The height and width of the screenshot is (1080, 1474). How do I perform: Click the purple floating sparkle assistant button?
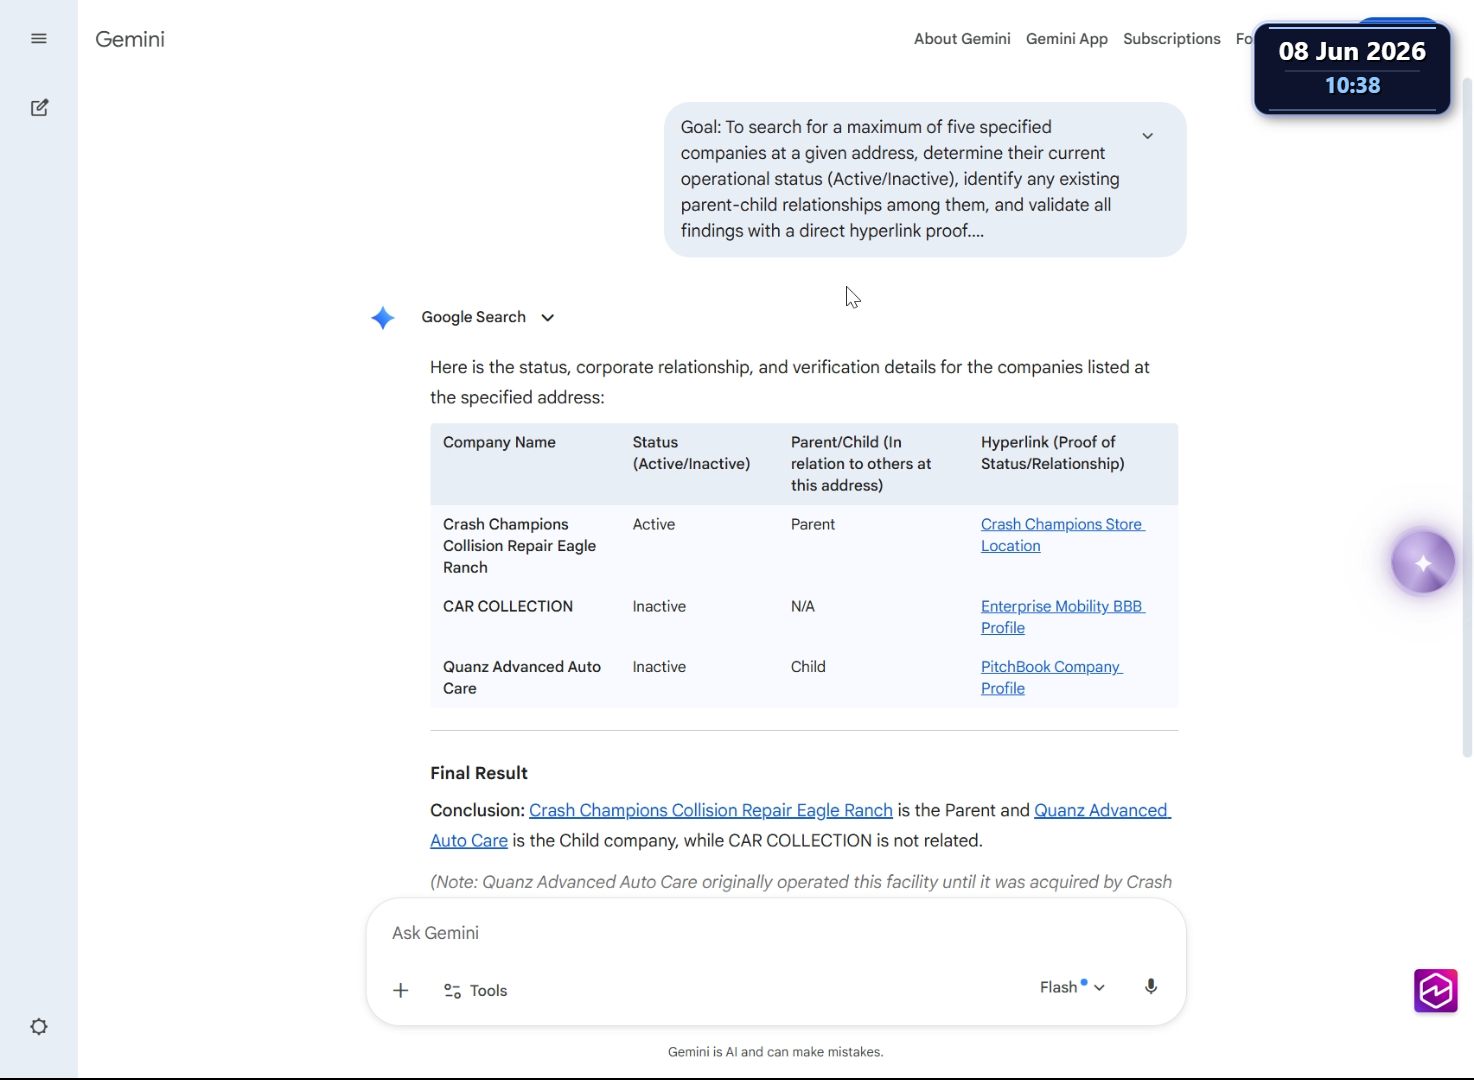pos(1423,562)
